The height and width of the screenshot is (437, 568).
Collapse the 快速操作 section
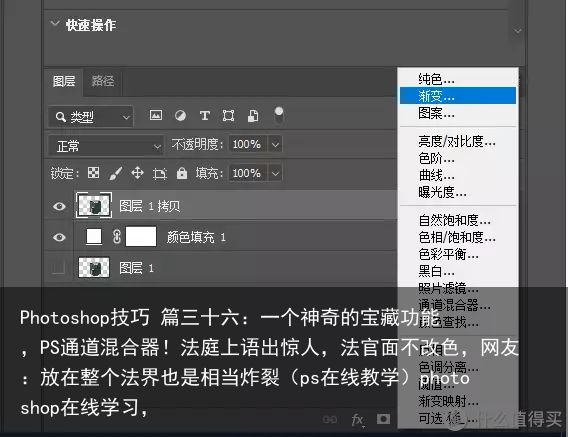[x=55, y=24]
